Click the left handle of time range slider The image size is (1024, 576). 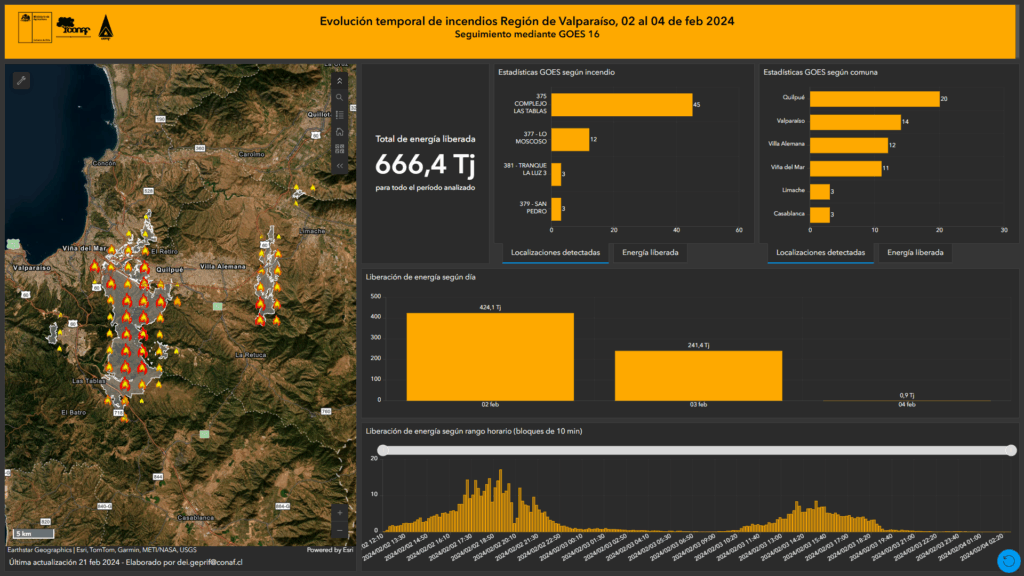tap(382, 451)
